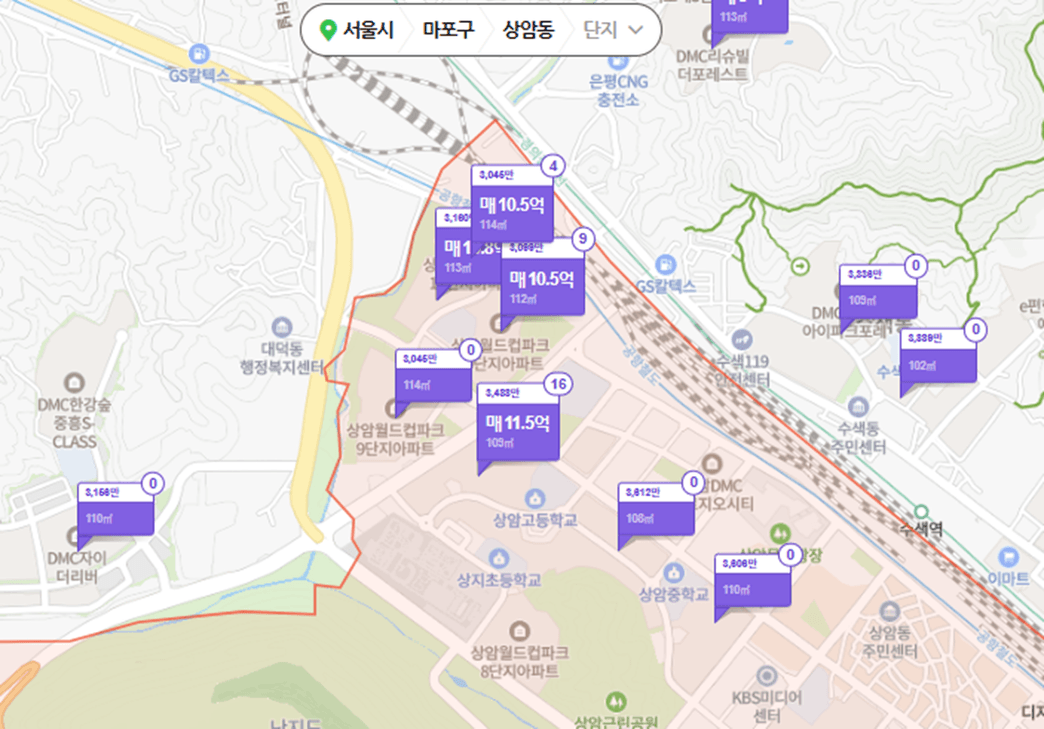Viewport: 1044px width, 729px height.
Task: Click the 상지초등학교 school icon
Action: [x=499, y=558]
